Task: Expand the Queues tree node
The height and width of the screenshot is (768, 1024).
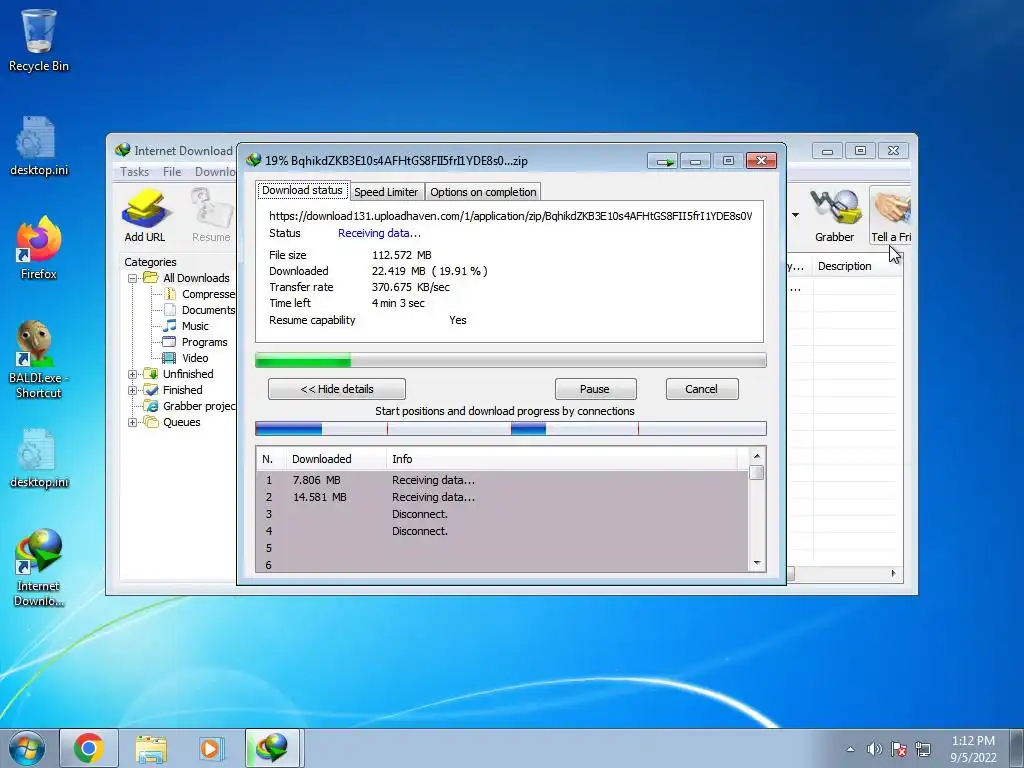Action: point(133,422)
